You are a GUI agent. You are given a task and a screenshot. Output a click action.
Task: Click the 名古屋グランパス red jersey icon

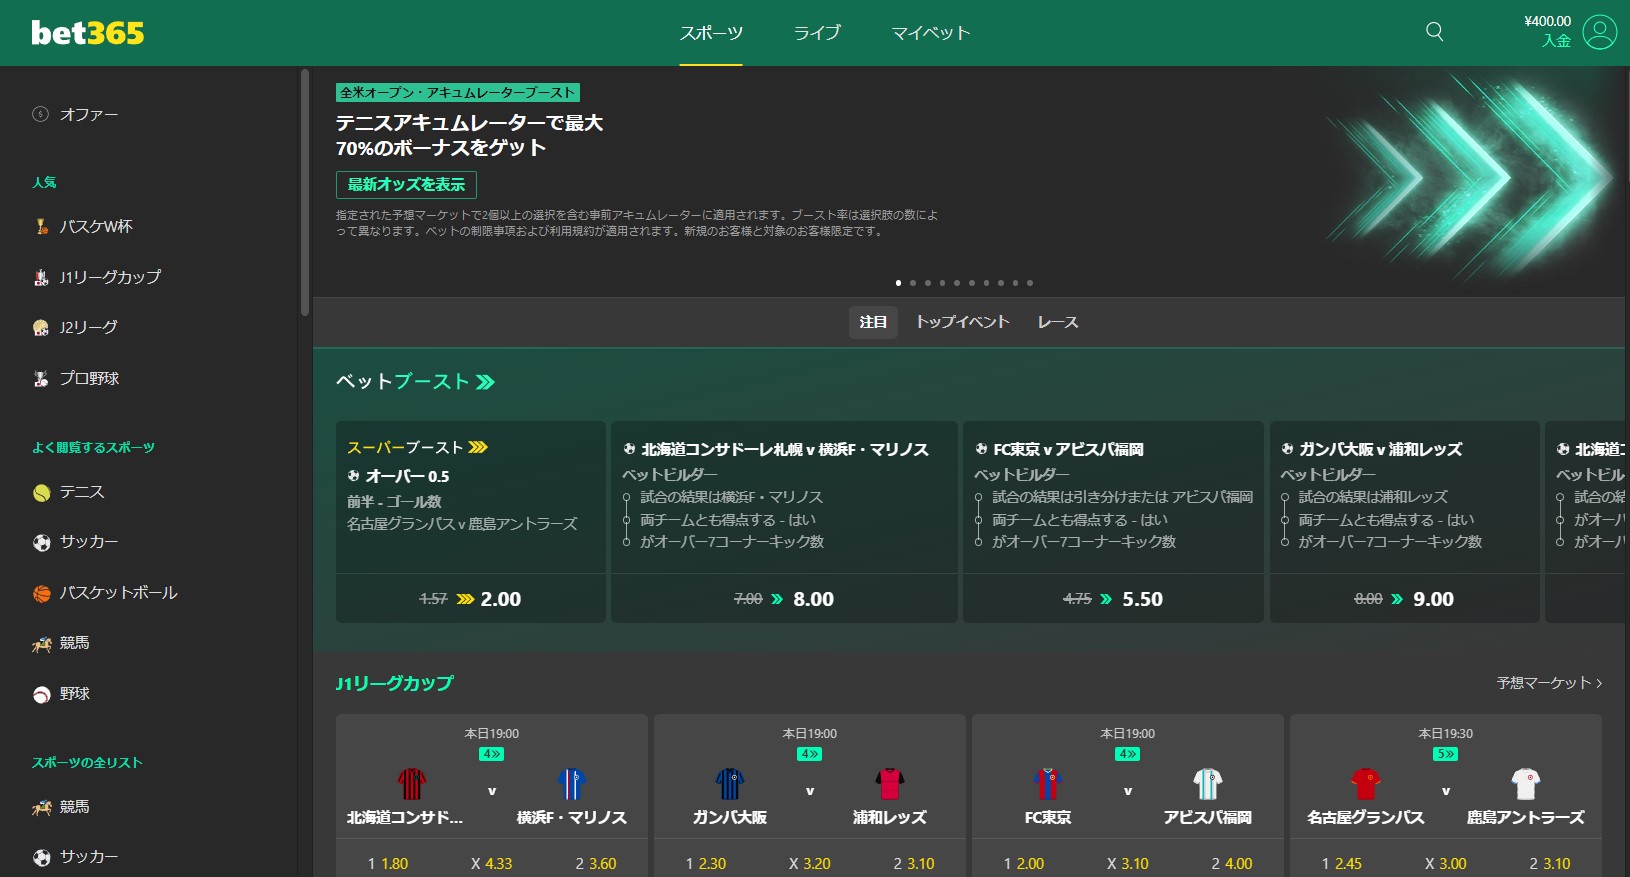1366,783
